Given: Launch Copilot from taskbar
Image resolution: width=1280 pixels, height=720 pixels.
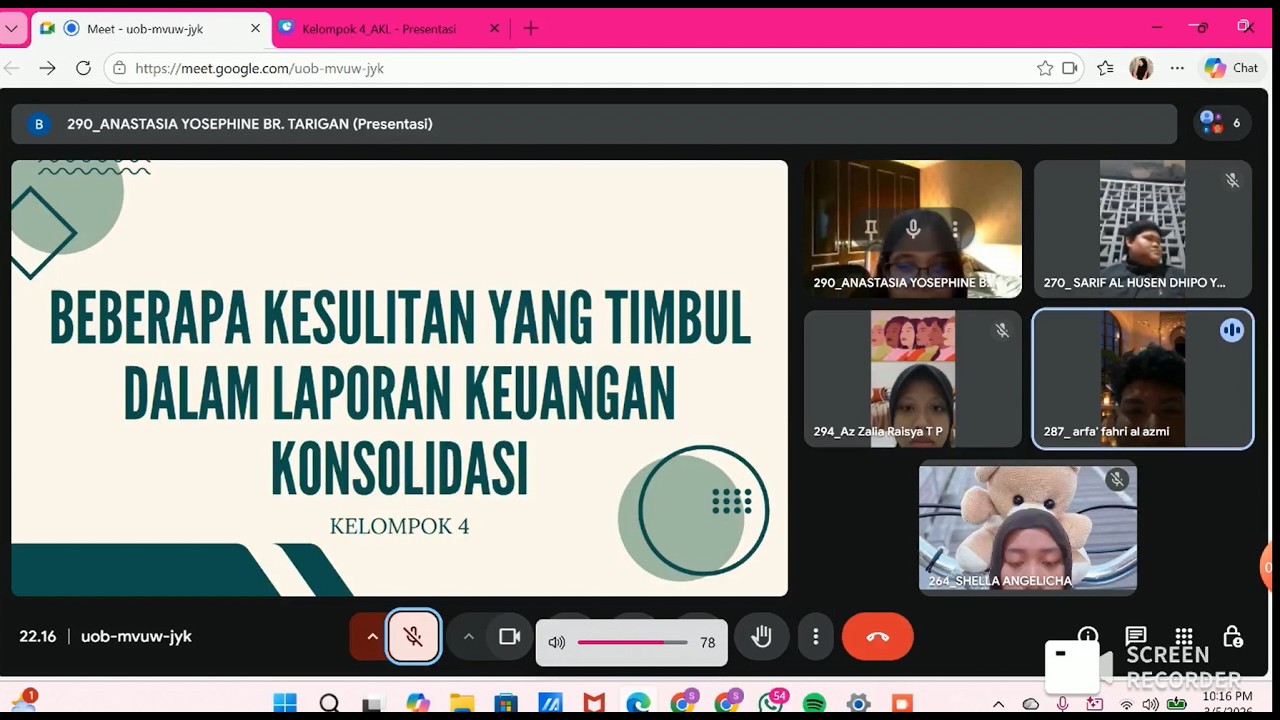Looking at the screenshot, I should click(x=418, y=703).
